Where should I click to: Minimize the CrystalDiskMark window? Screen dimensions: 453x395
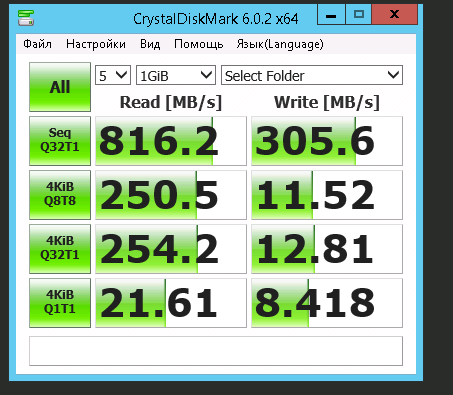click(331, 15)
